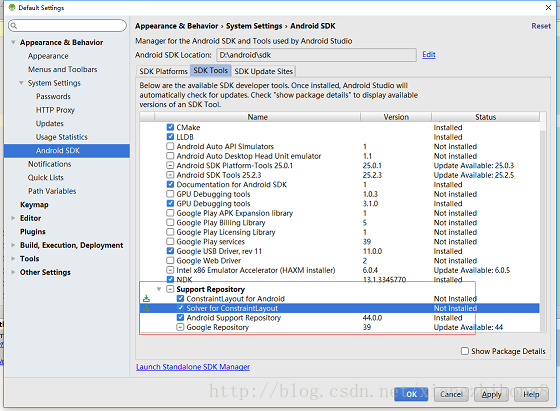Screen dimensions: 560x411
Task: Click the Help button
Action: click(x=531, y=394)
